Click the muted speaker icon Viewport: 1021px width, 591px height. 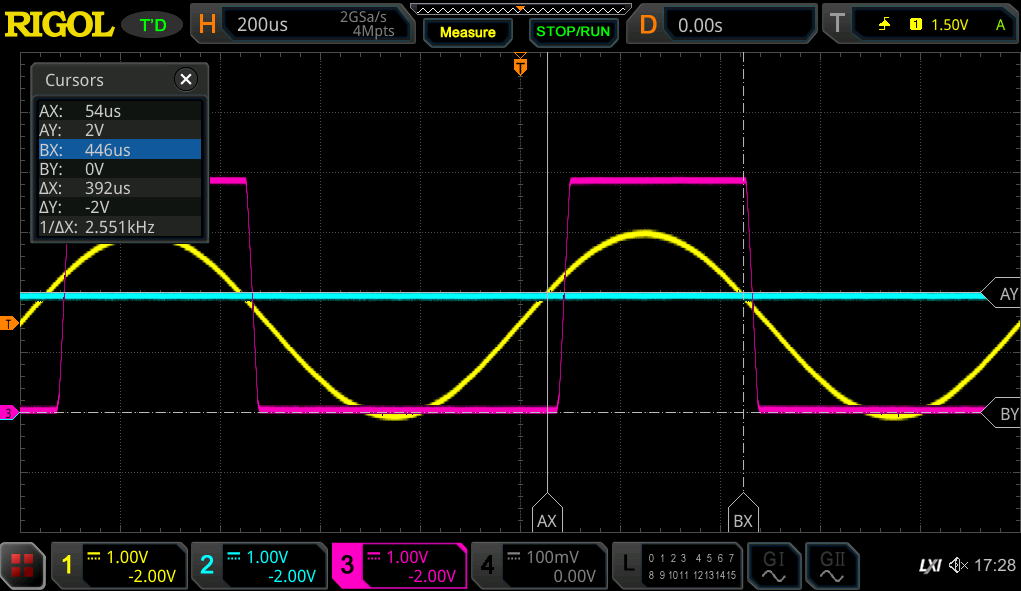click(x=958, y=565)
